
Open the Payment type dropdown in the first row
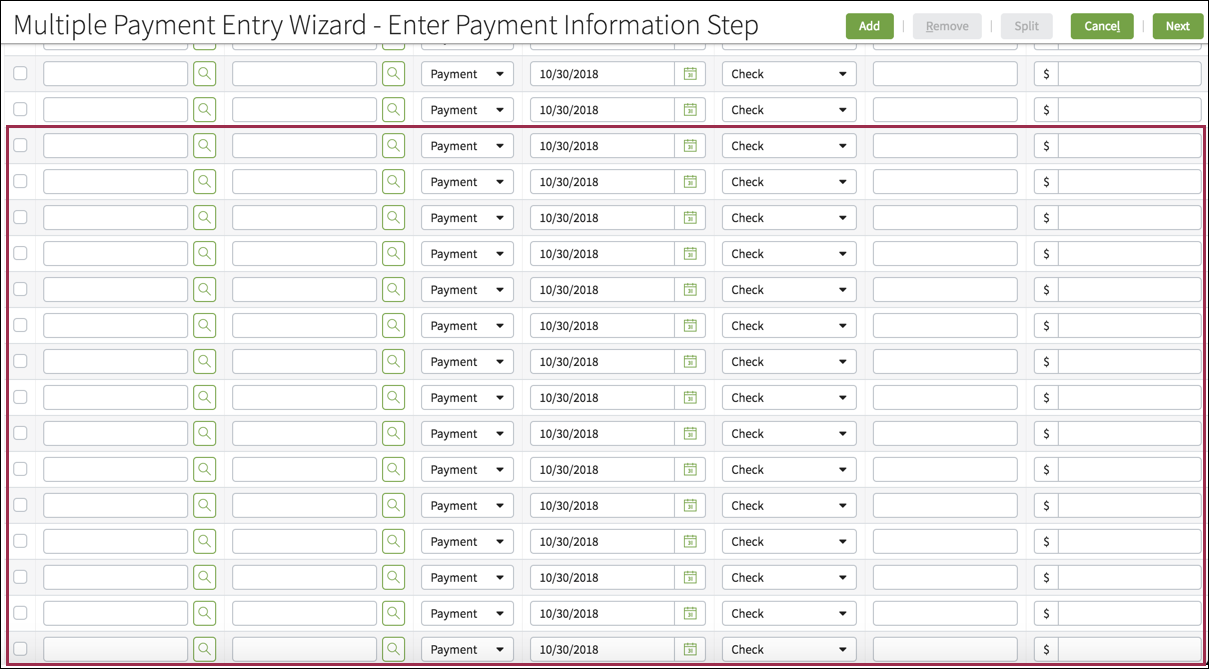[x=467, y=73]
